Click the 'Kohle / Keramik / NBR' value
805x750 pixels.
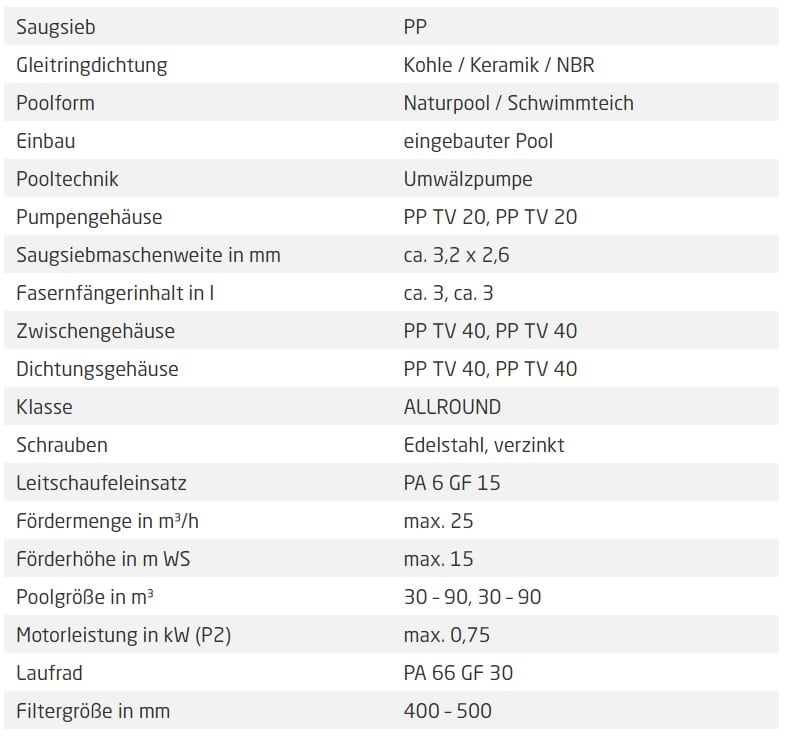(x=499, y=65)
